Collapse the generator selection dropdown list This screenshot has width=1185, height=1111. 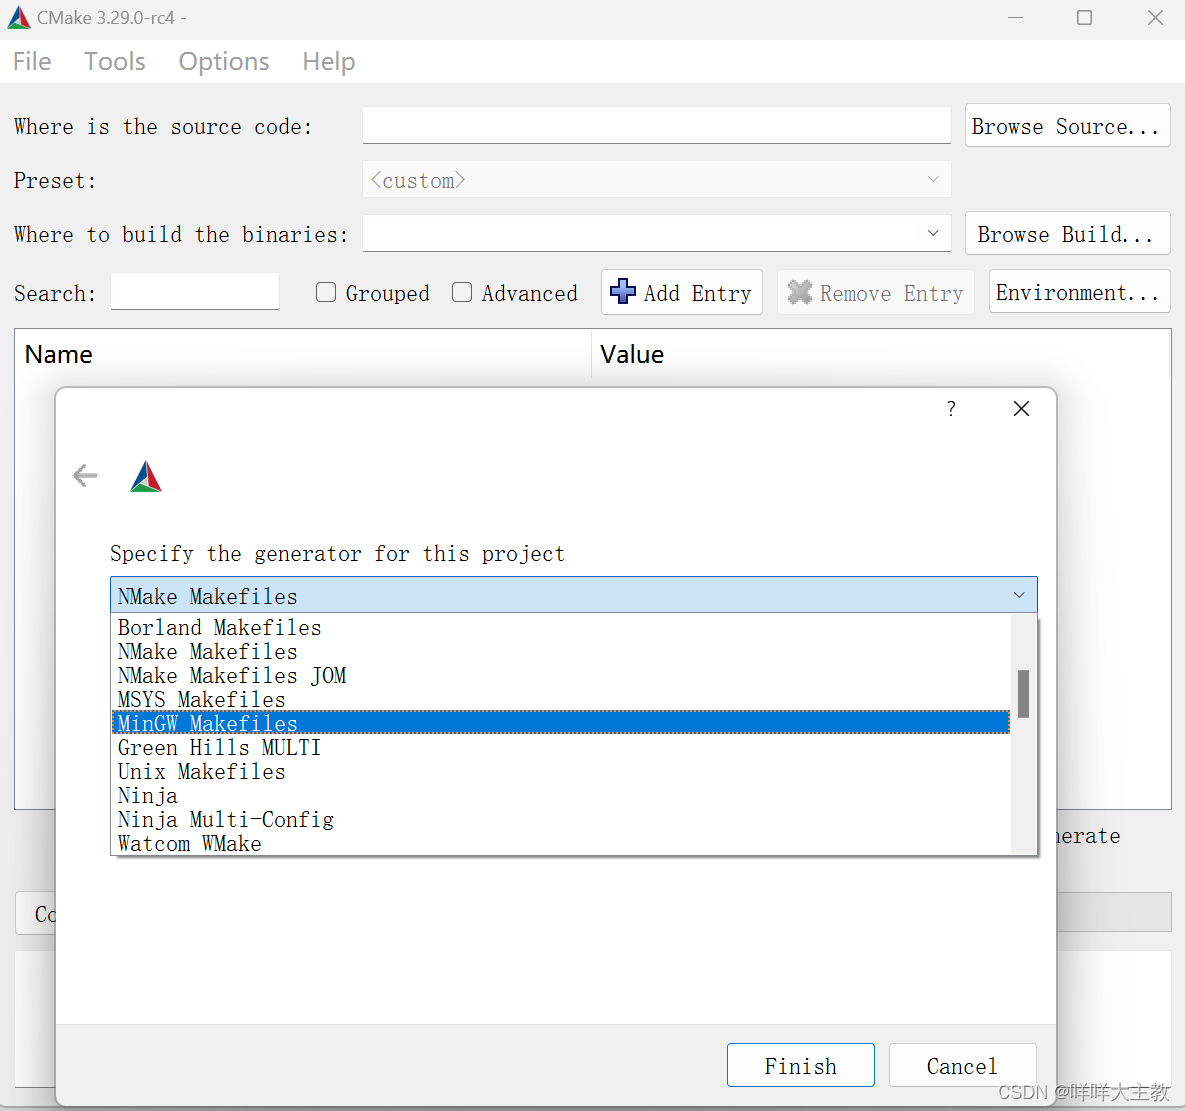coord(1019,594)
